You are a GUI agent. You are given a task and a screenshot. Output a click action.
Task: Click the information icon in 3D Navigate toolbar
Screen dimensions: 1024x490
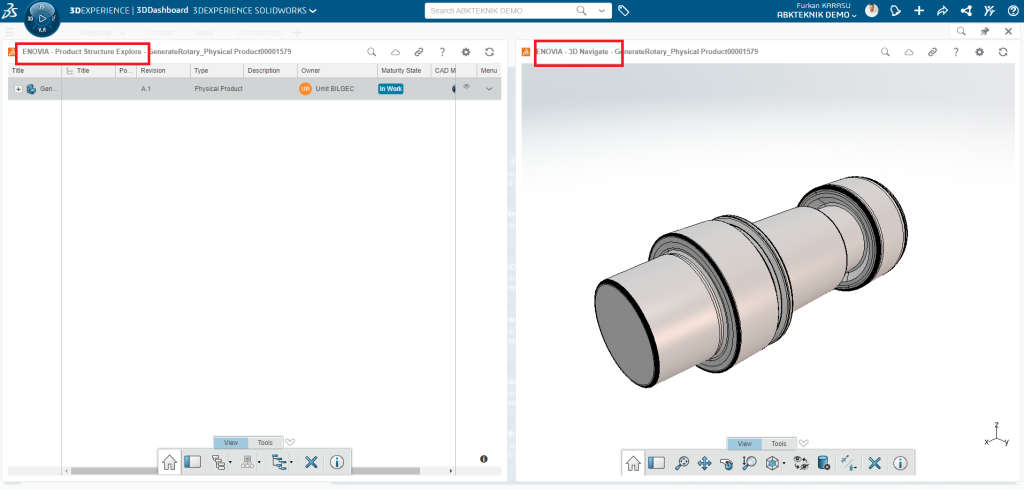[900, 463]
